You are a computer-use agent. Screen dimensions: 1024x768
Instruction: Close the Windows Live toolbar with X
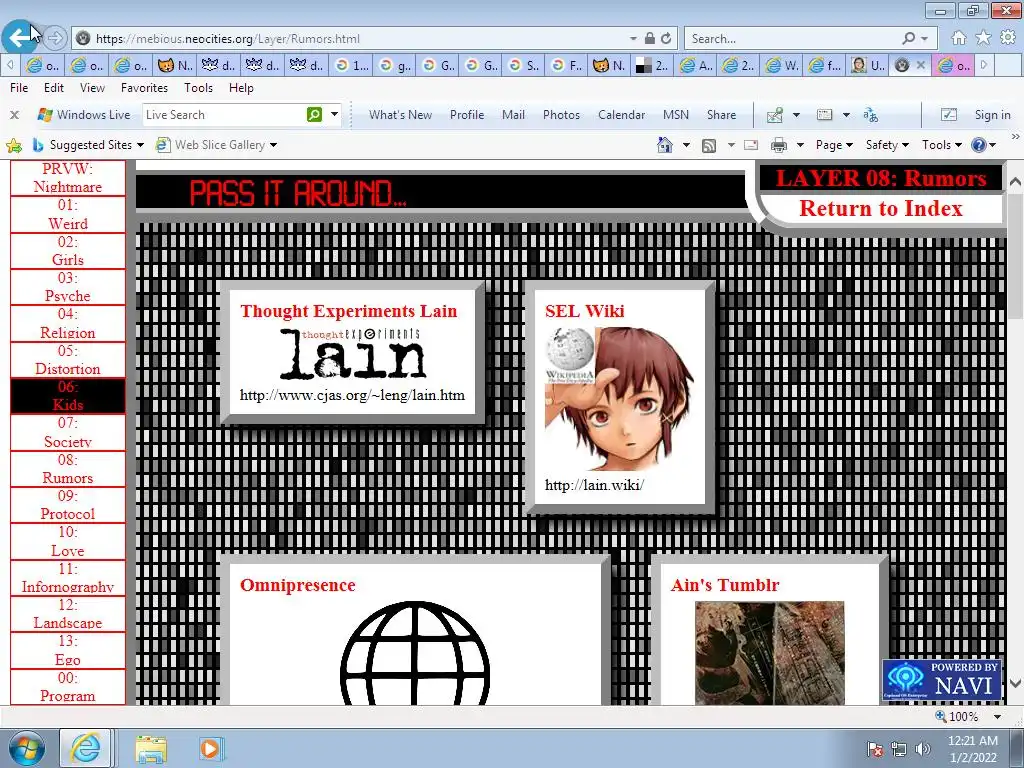point(14,115)
